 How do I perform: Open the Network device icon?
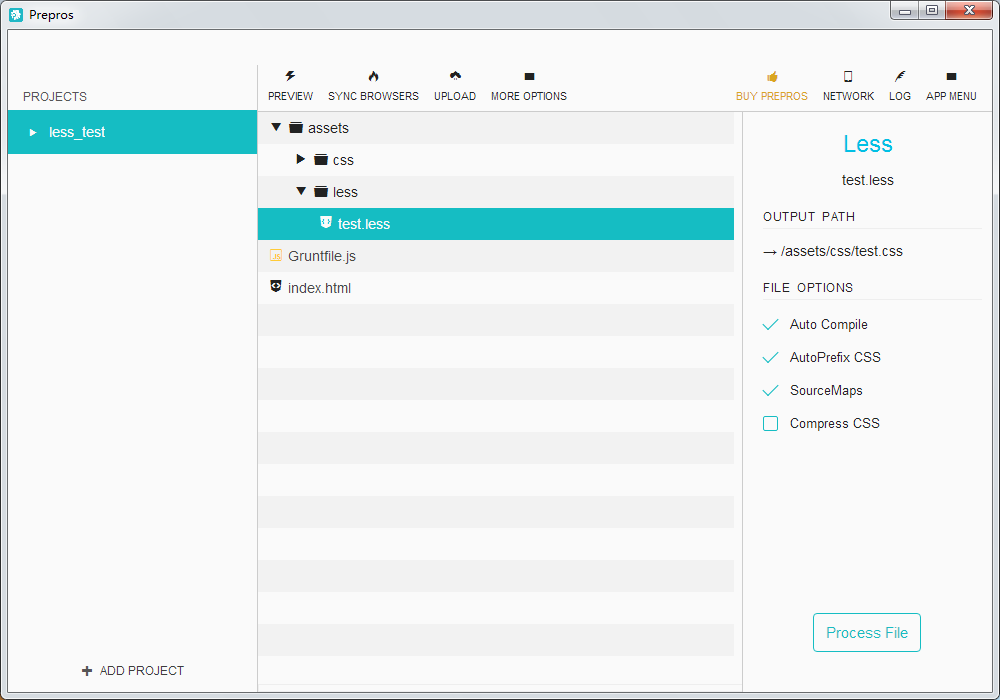tap(848, 77)
